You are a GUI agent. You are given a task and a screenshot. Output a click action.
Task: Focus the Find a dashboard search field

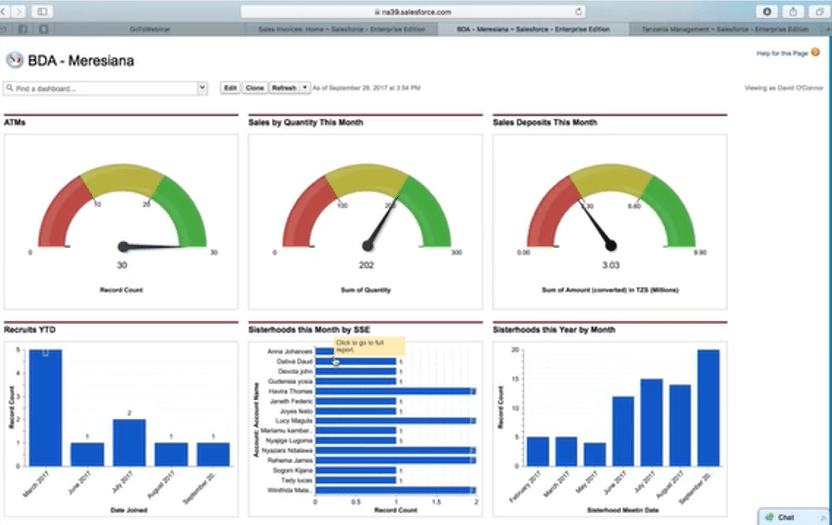pos(101,88)
